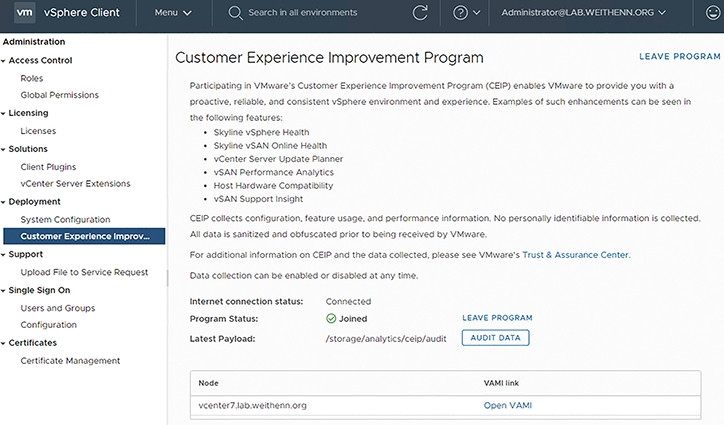Viewport: 724px width, 425px height.
Task: Collapse the Certificates section
Action: (3, 344)
